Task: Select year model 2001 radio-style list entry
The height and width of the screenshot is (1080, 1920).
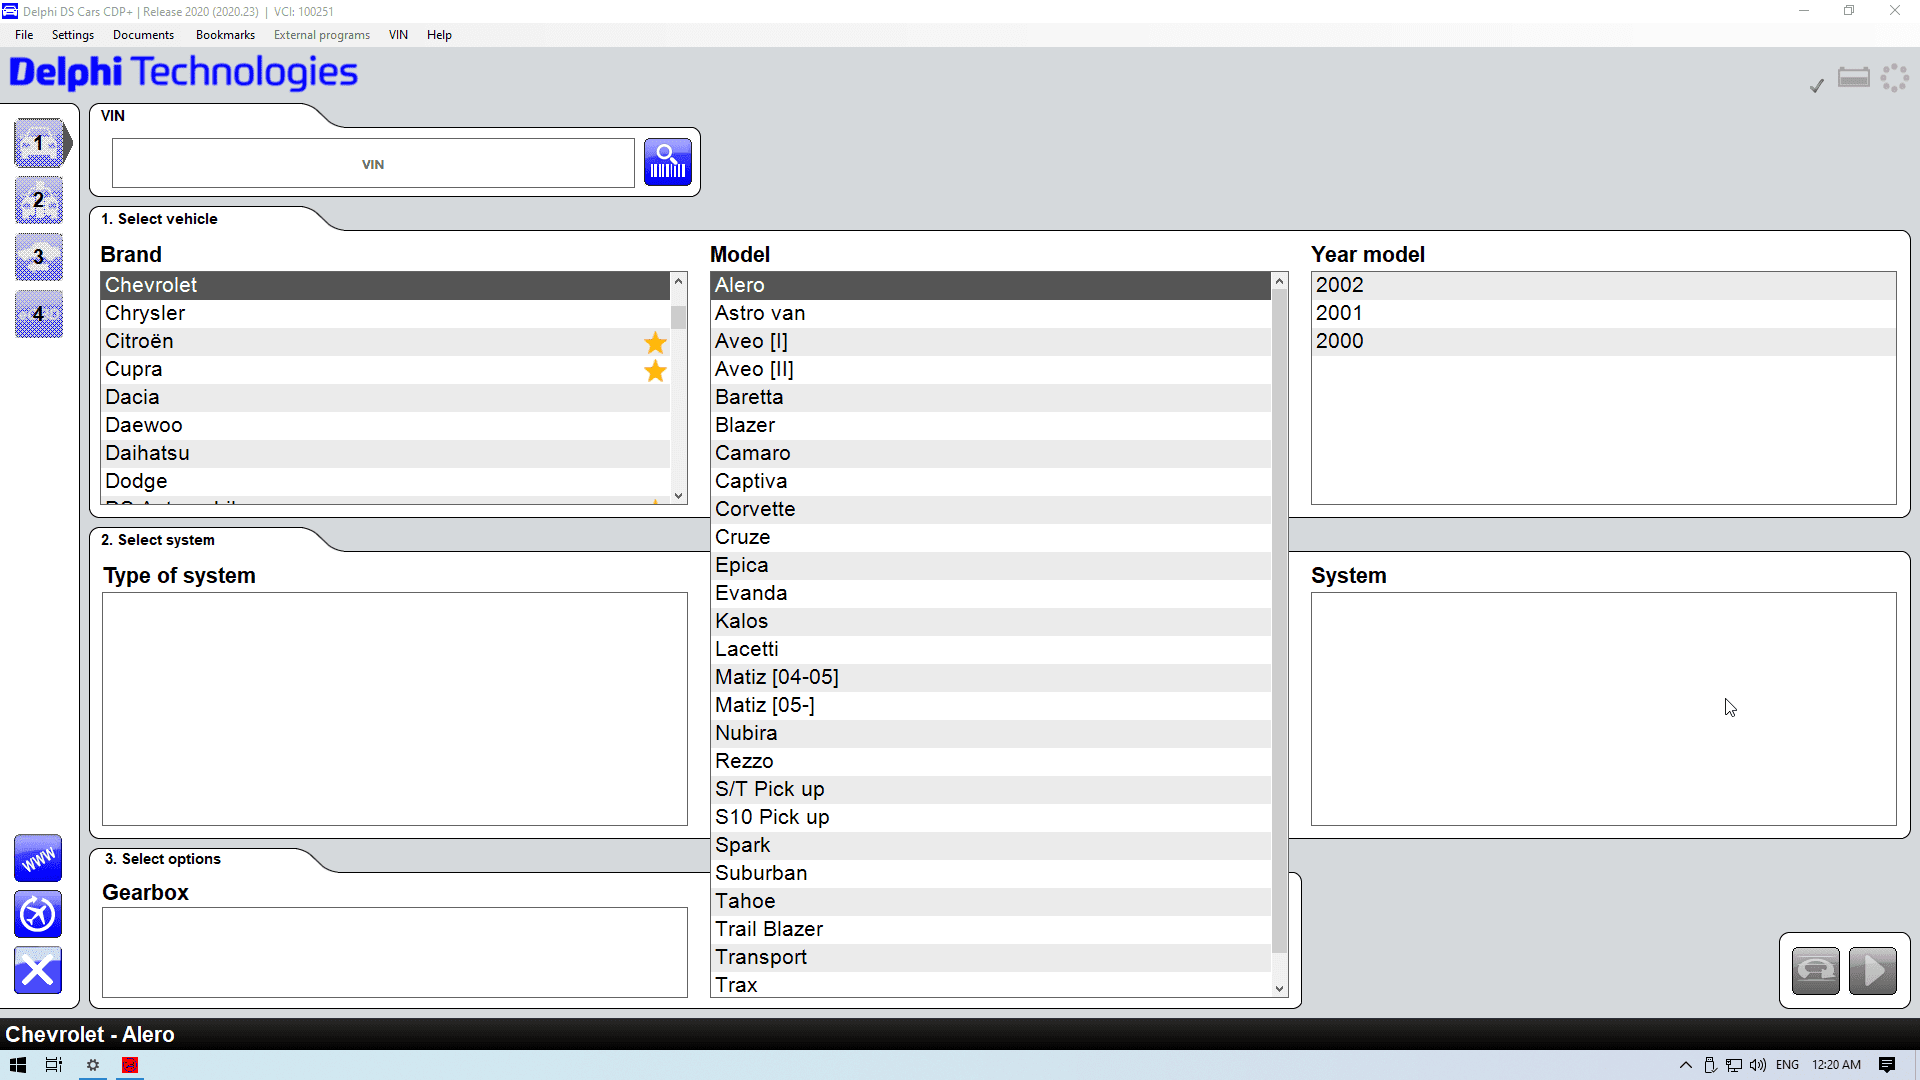Action: pos(1450,313)
